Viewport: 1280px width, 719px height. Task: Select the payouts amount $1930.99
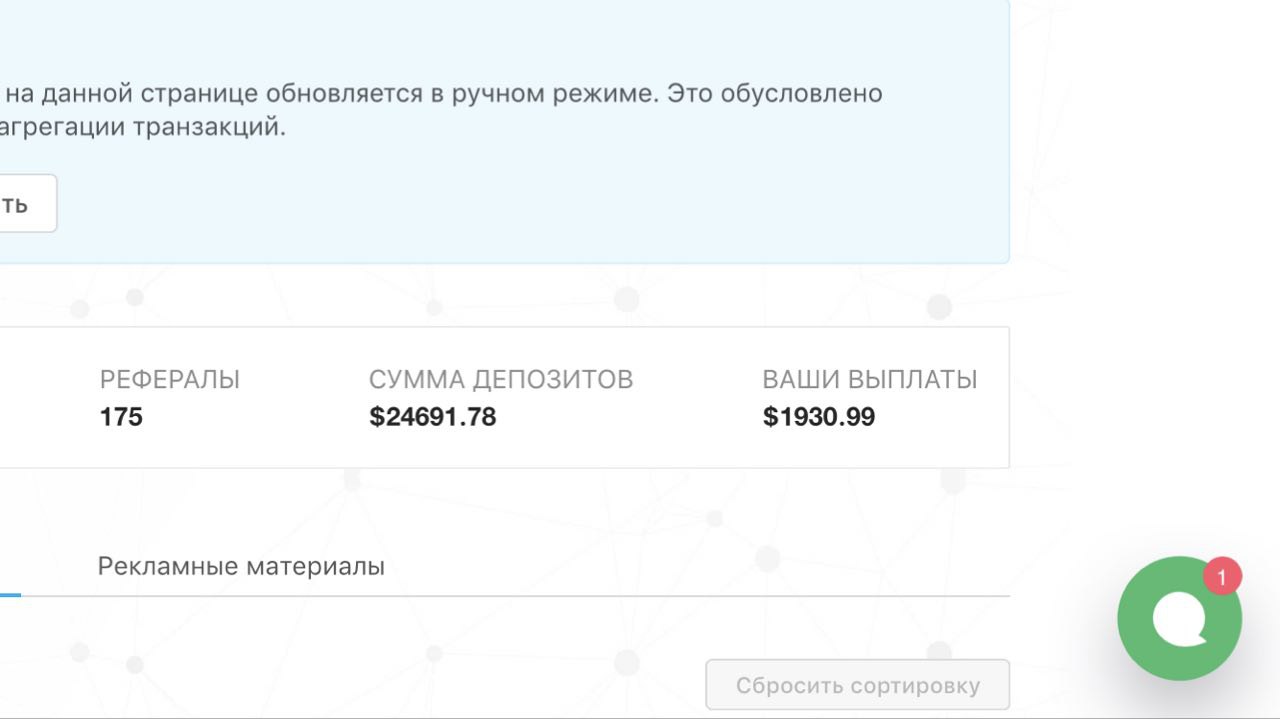(x=819, y=417)
